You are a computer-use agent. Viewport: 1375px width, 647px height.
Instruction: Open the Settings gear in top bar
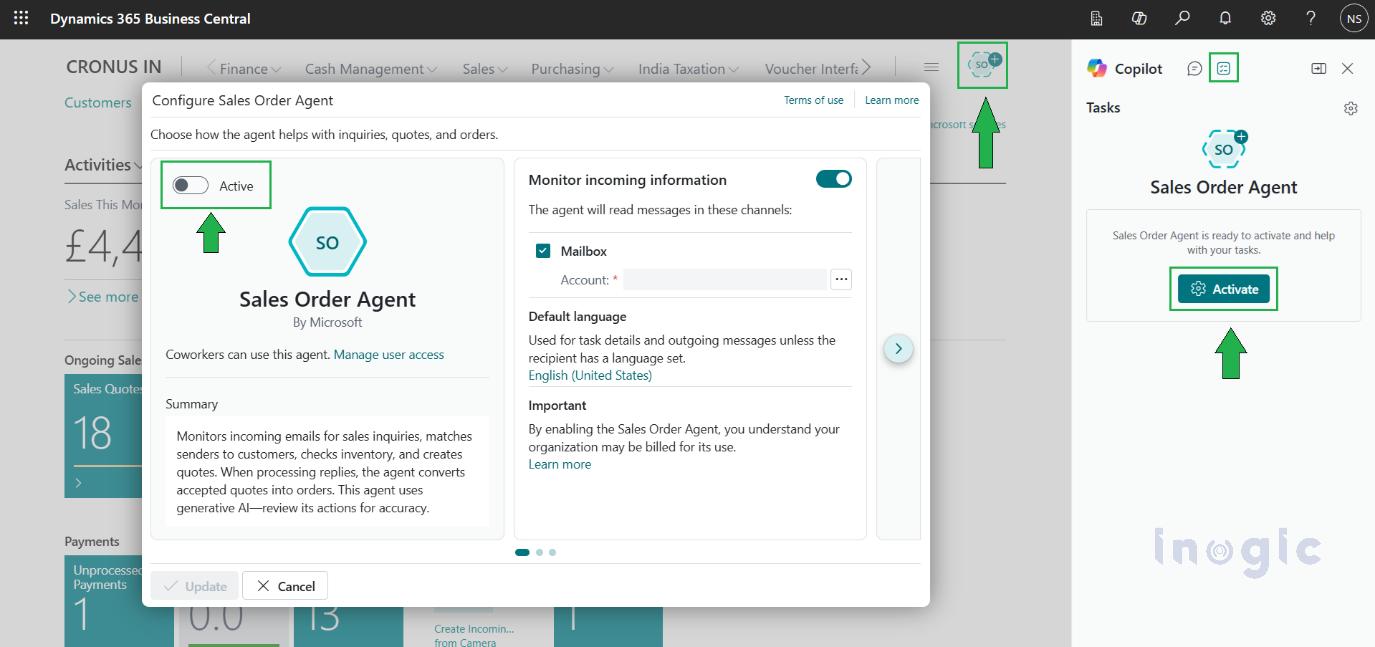1268,18
